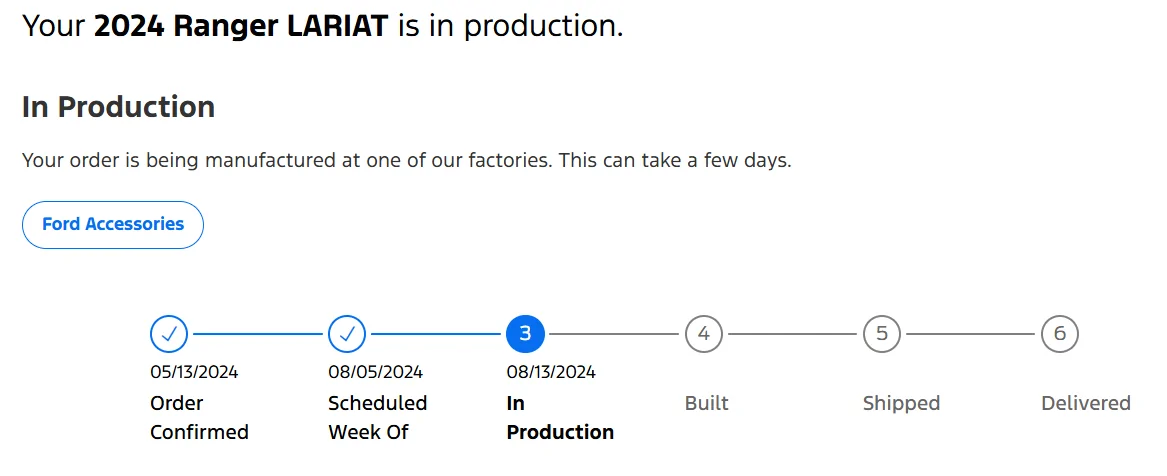The height and width of the screenshot is (476, 1167).
Task: Select the step 5 Shipped circle
Action: tap(882, 334)
